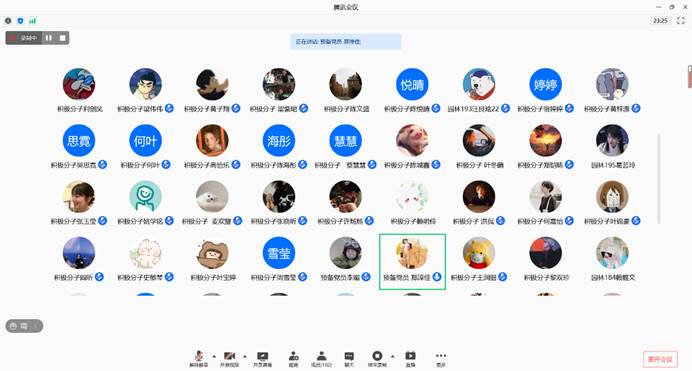Unmute the microphone in the bottom toolbar
Image resolution: width=692 pixels, height=371 pixels.
pos(199,359)
